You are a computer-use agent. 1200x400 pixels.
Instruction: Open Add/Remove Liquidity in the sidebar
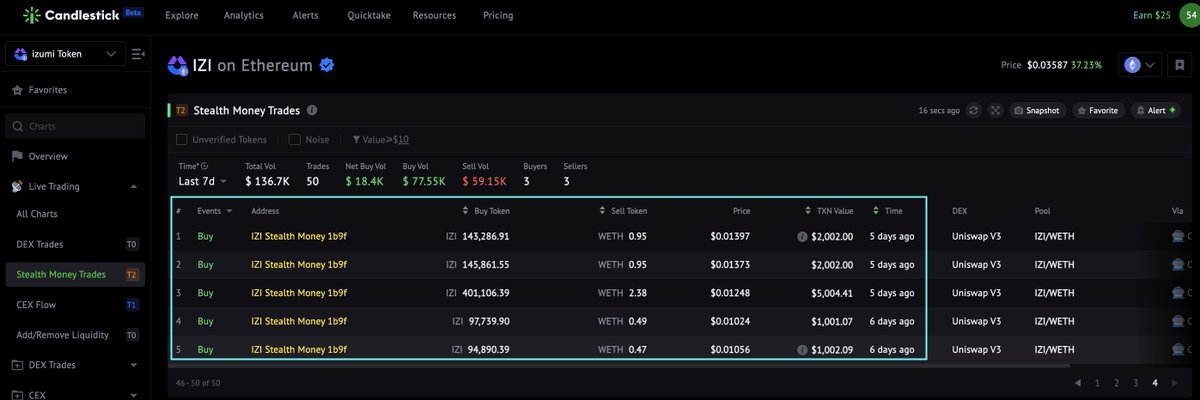click(x=77, y=335)
